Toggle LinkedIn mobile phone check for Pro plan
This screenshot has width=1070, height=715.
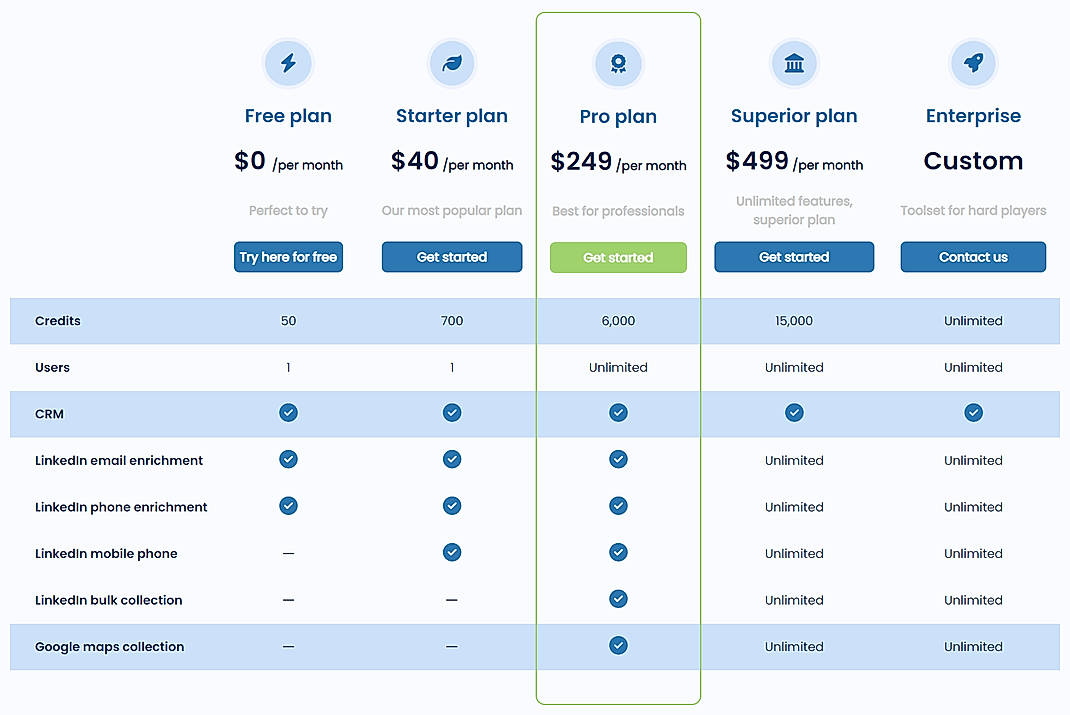pos(618,552)
